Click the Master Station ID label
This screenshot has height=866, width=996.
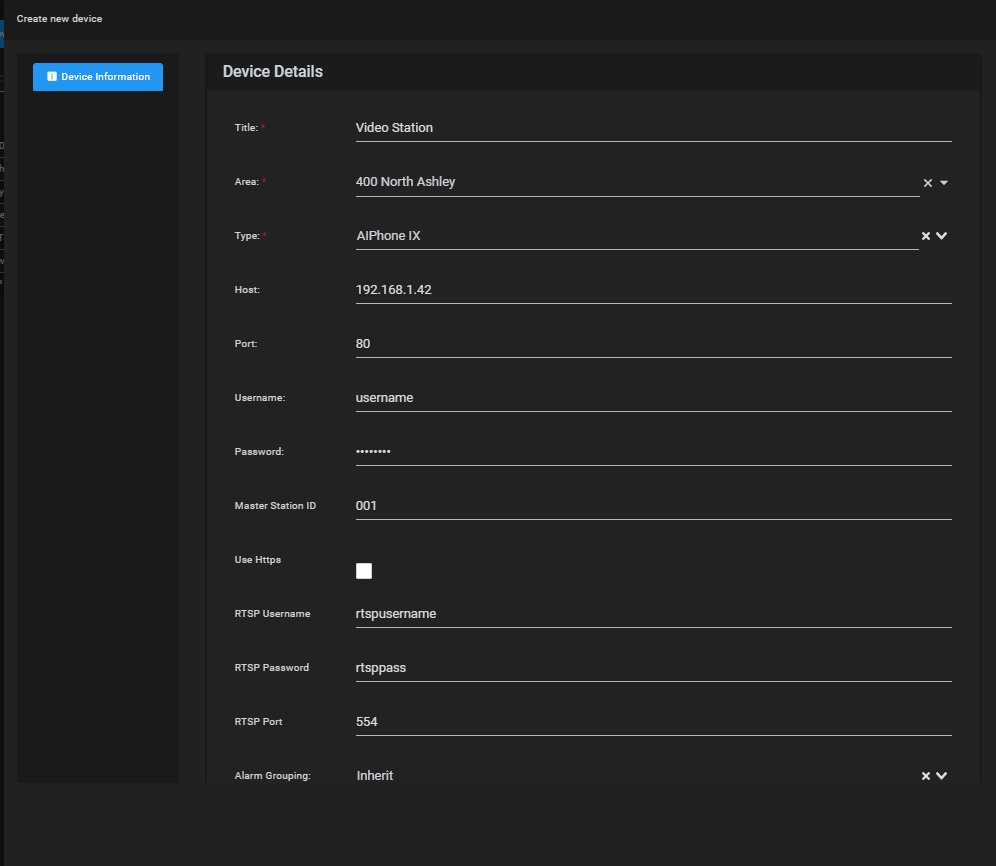pos(275,506)
